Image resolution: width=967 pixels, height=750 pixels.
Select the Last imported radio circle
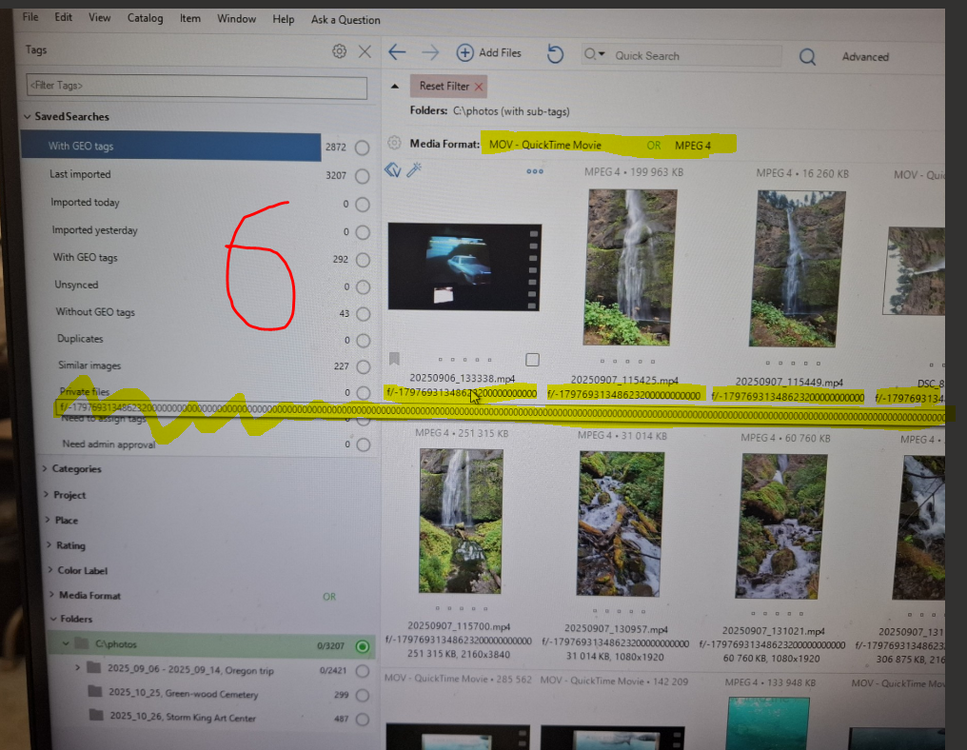362,176
